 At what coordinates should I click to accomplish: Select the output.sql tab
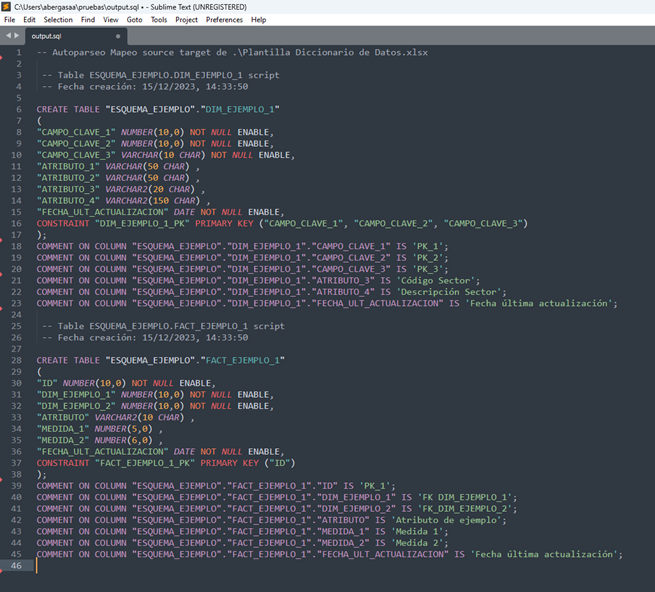tap(75, 36)
